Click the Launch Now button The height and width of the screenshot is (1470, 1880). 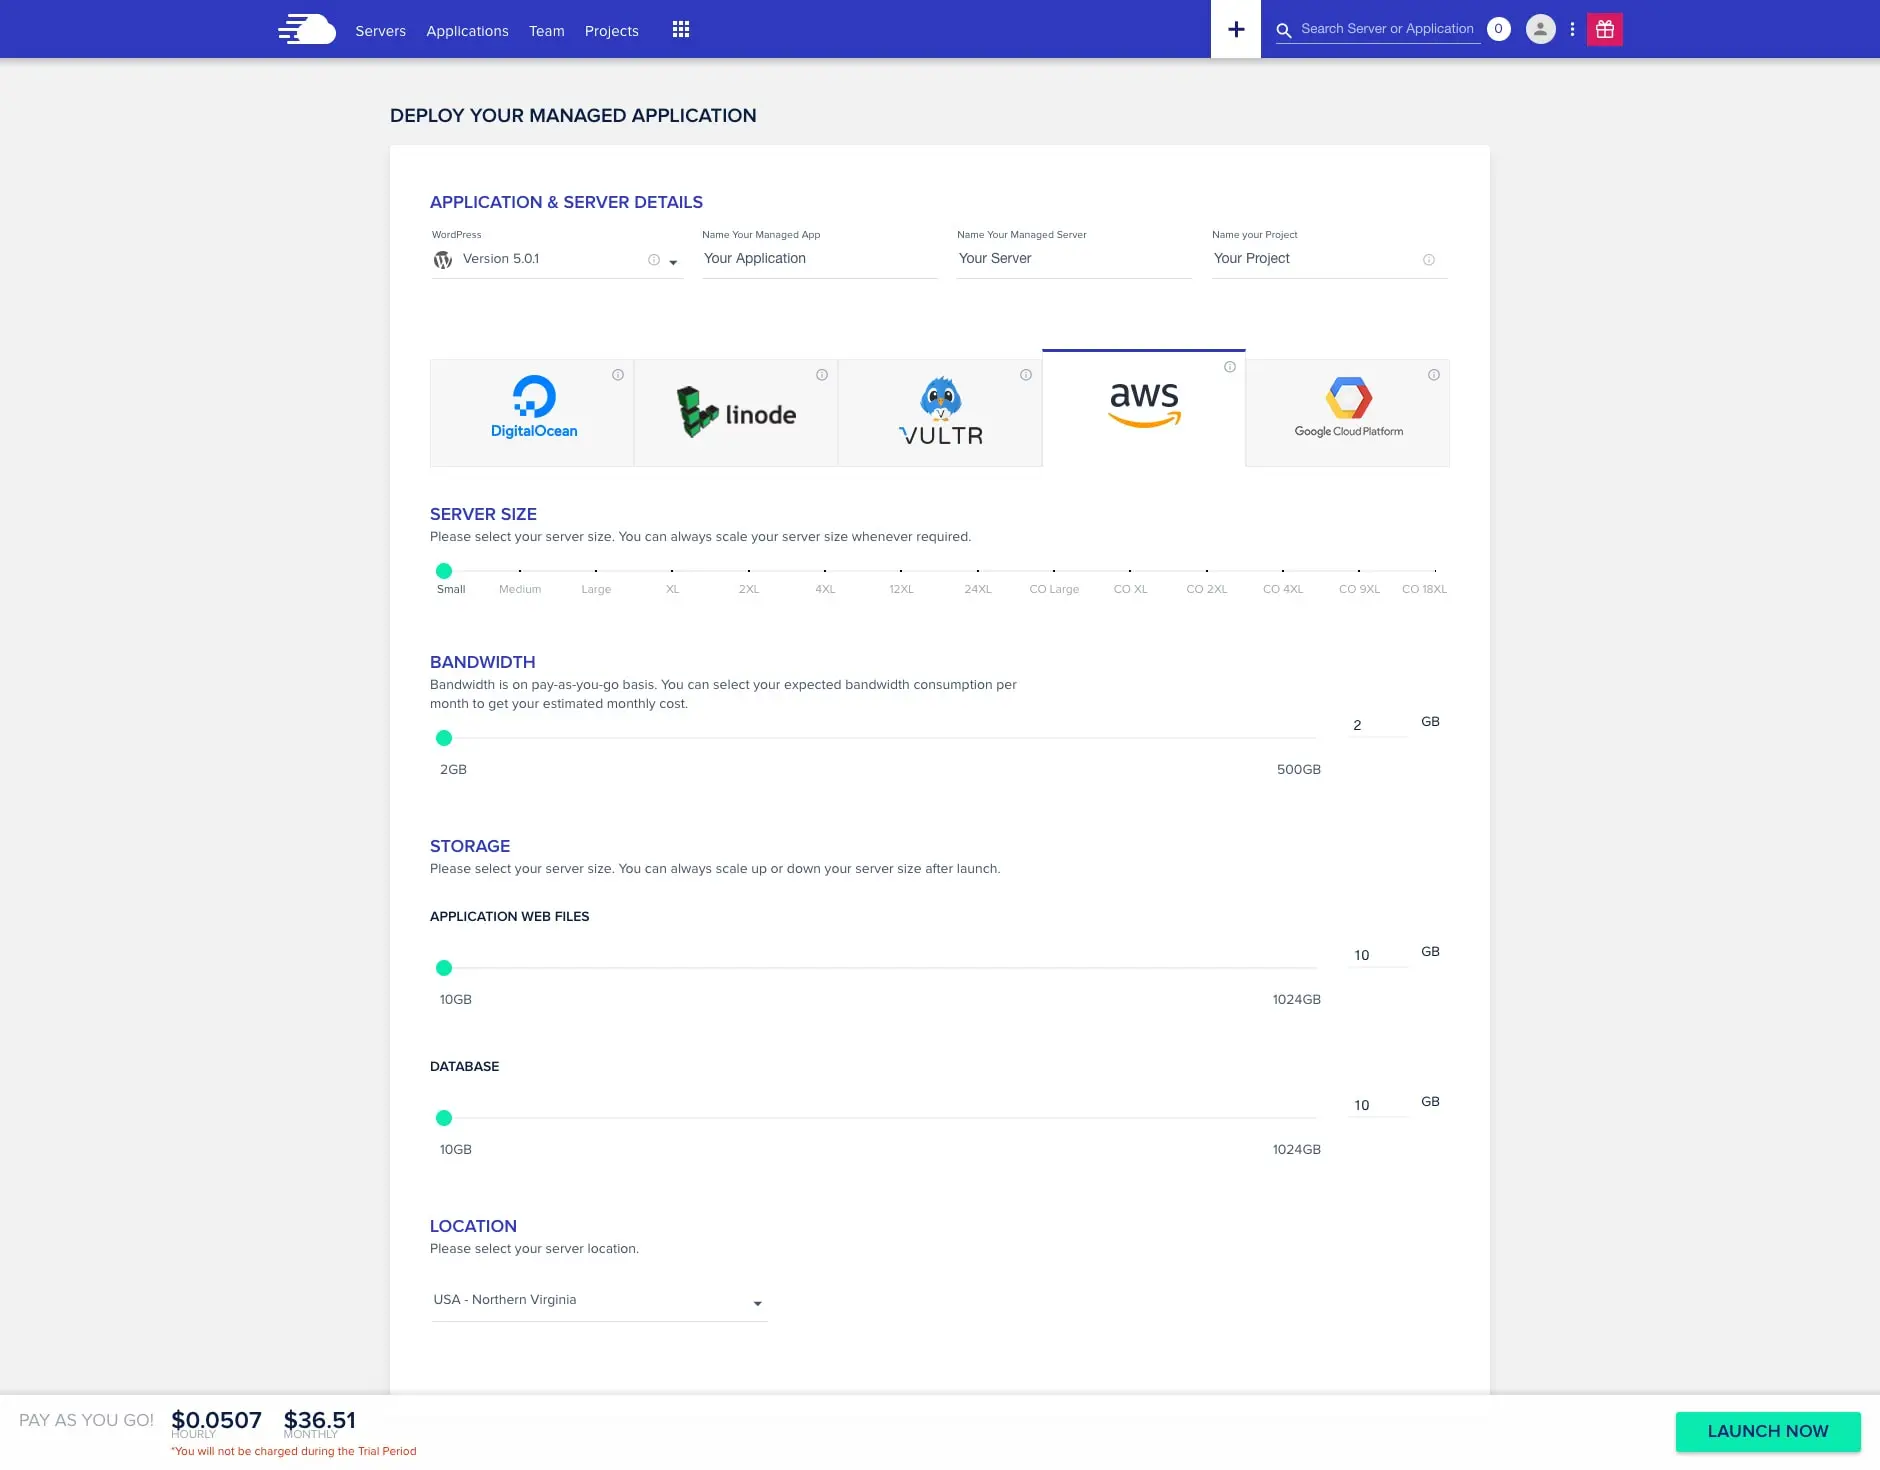tap(1767, 1431)
